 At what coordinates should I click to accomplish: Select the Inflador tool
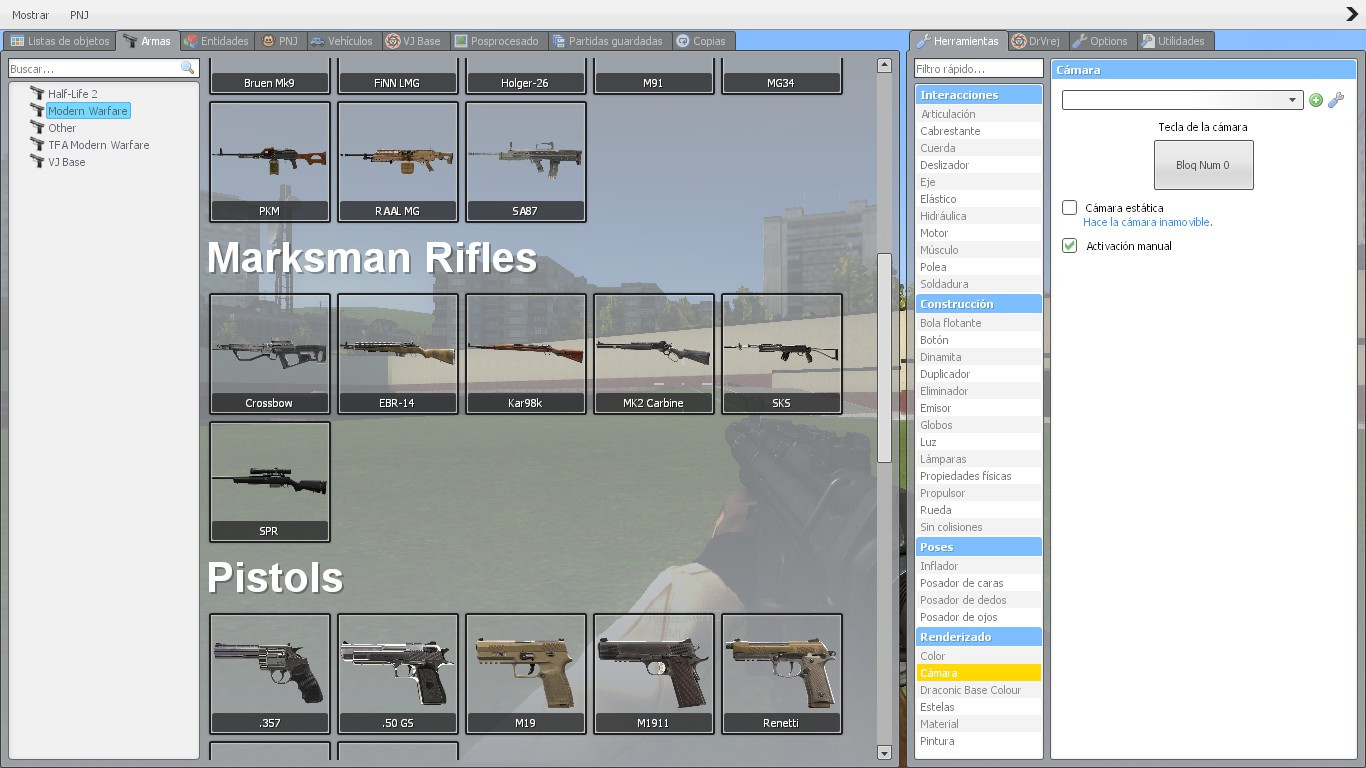(979, 566)
